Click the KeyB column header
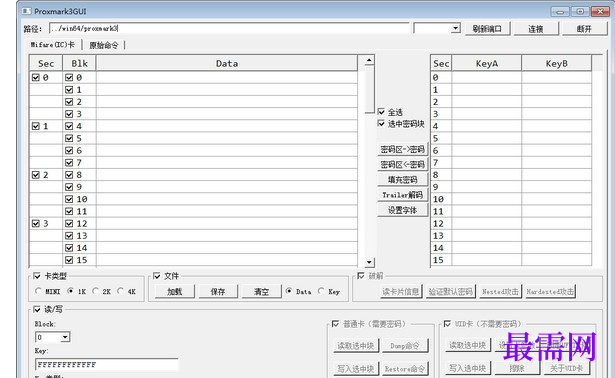This screenshot has width=615, height=378. click(557, 64)
